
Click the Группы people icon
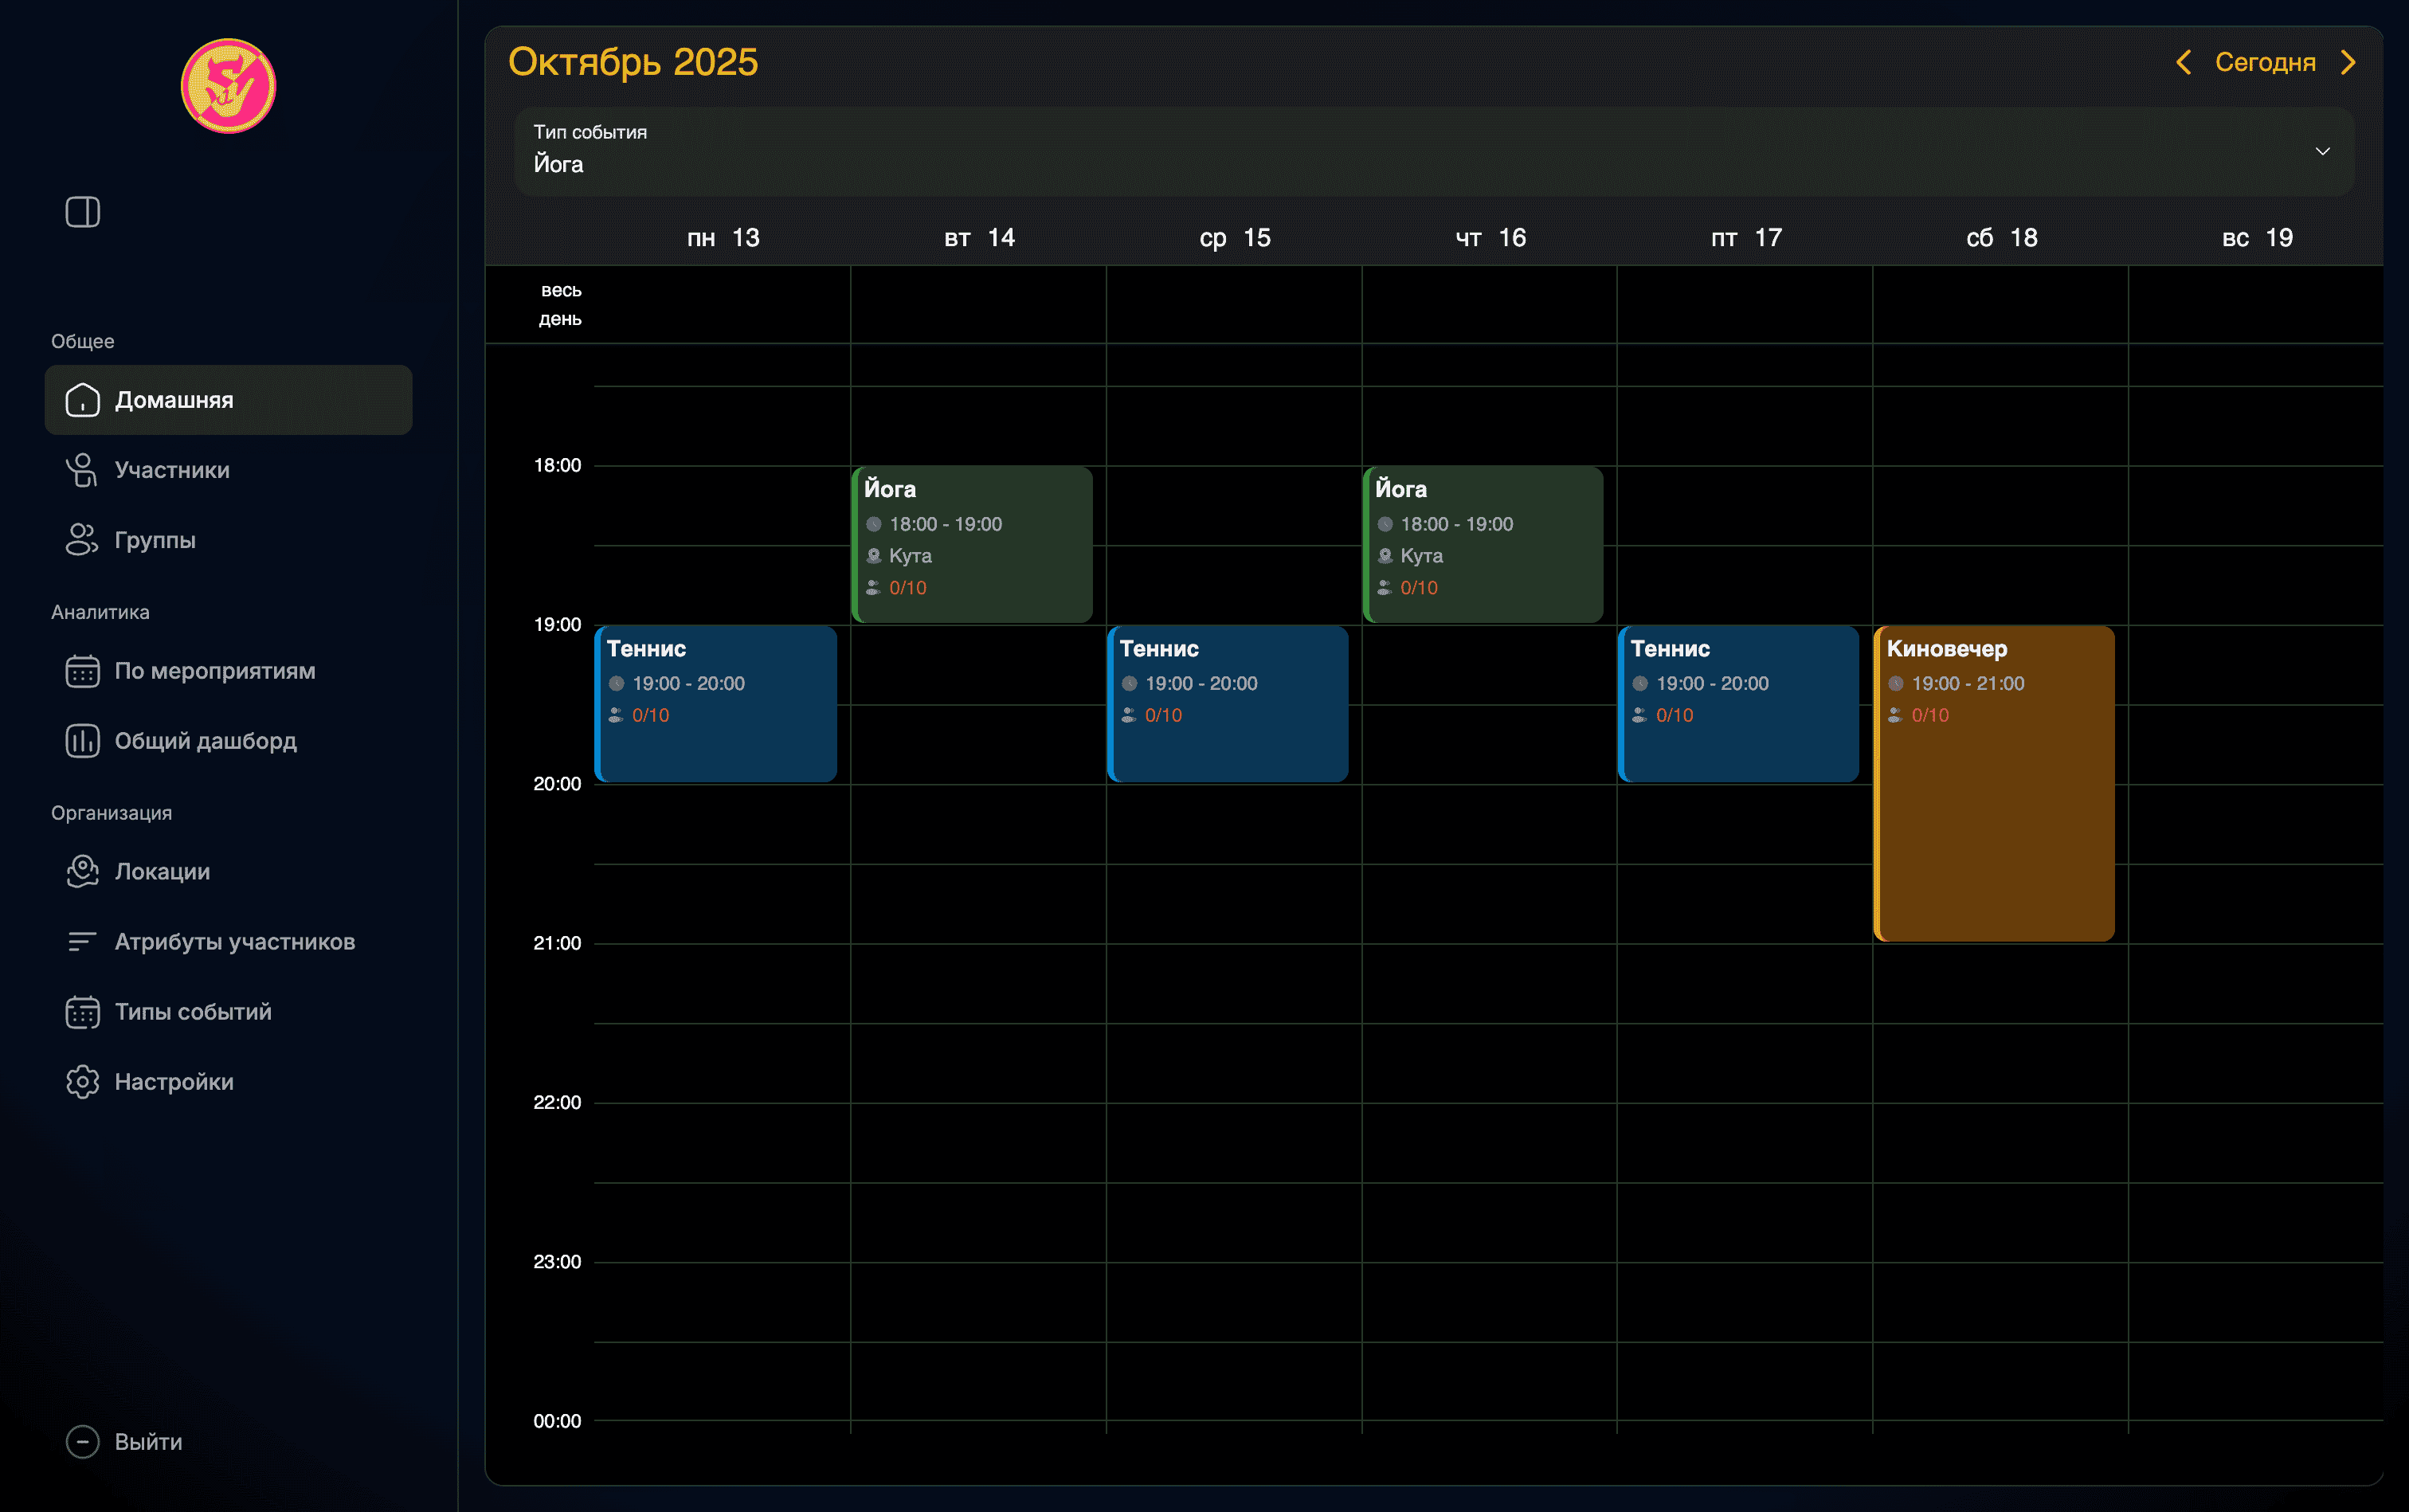coord(82,540)
